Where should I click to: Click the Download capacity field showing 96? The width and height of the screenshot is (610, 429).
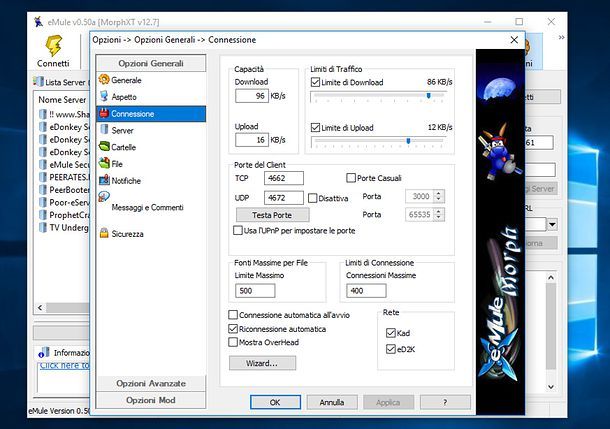tap(252, 96)
